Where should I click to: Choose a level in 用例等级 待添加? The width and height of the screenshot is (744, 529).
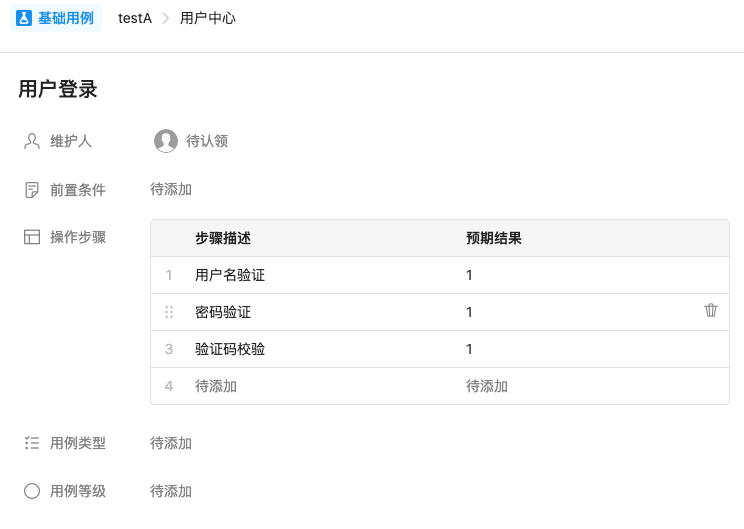coord(171,491)
